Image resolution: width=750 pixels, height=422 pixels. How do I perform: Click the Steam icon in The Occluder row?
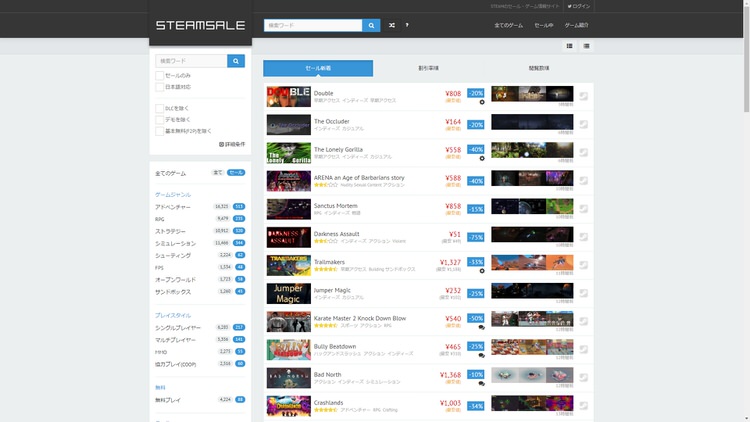[x=584, y=124]
